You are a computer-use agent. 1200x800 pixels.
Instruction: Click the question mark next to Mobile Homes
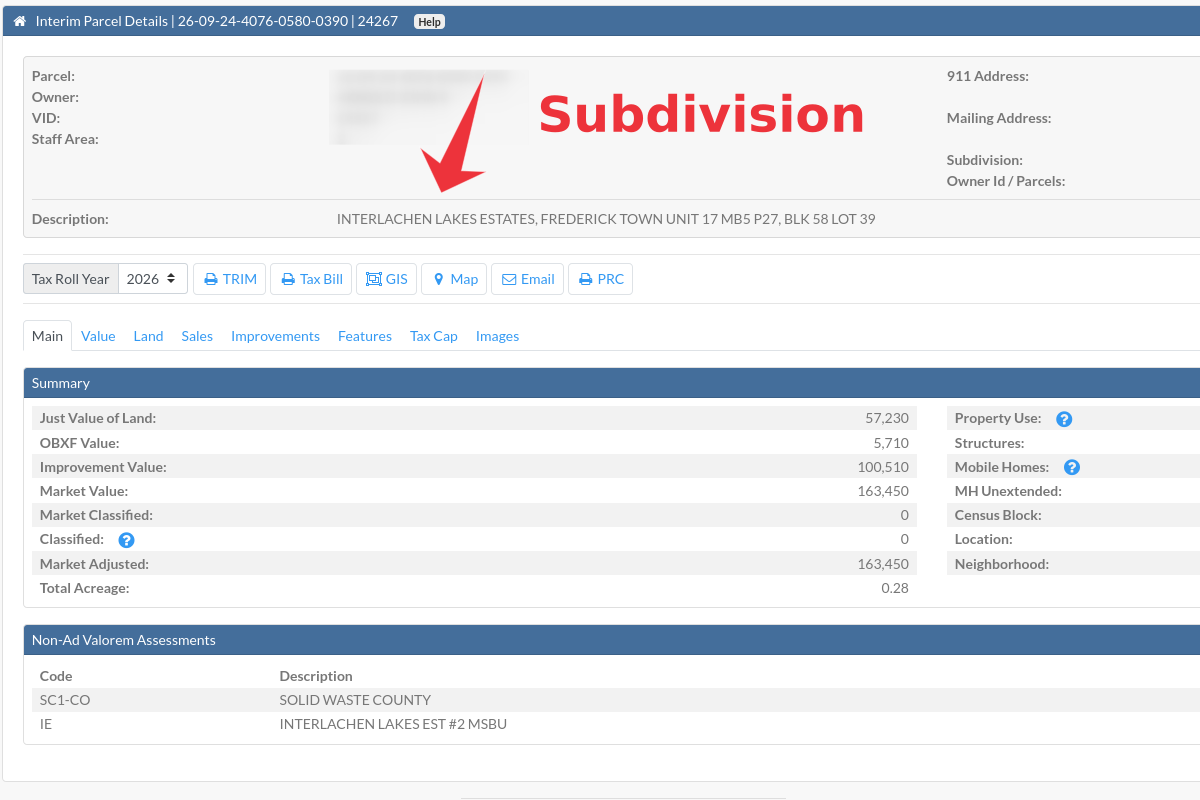(1072, 467)
